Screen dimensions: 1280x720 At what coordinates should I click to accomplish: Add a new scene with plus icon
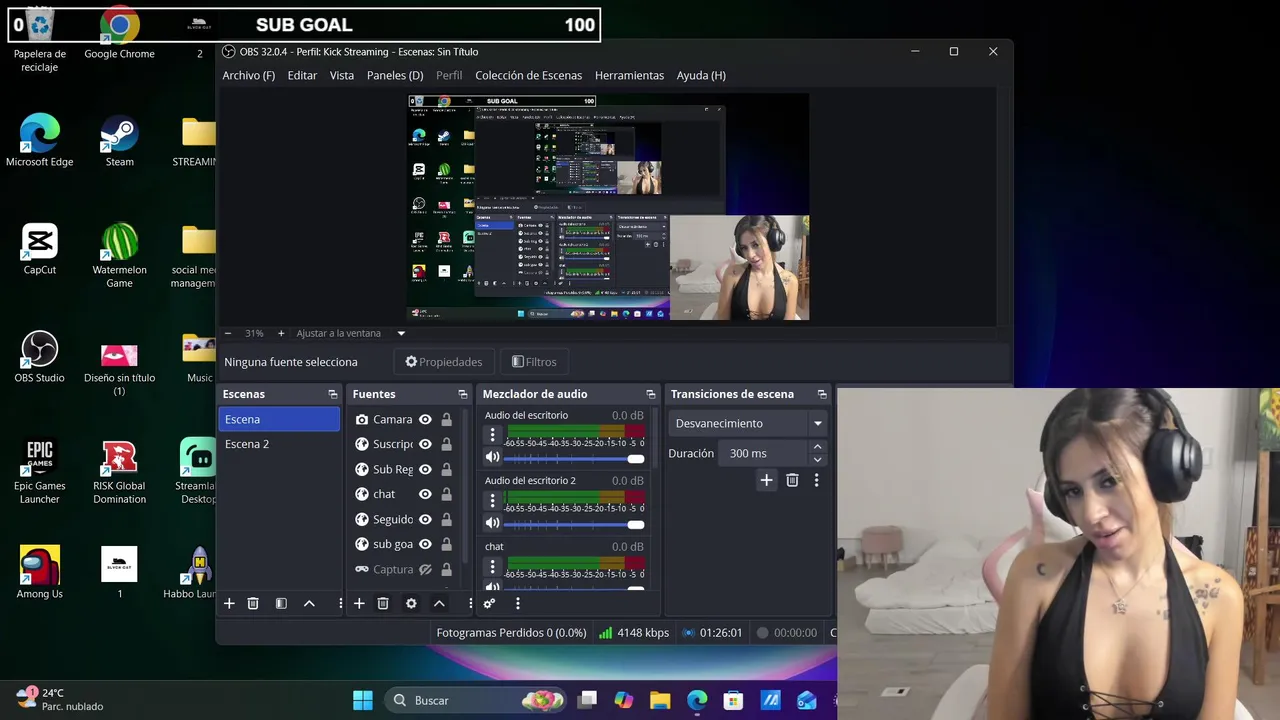[x=229, y=603]
